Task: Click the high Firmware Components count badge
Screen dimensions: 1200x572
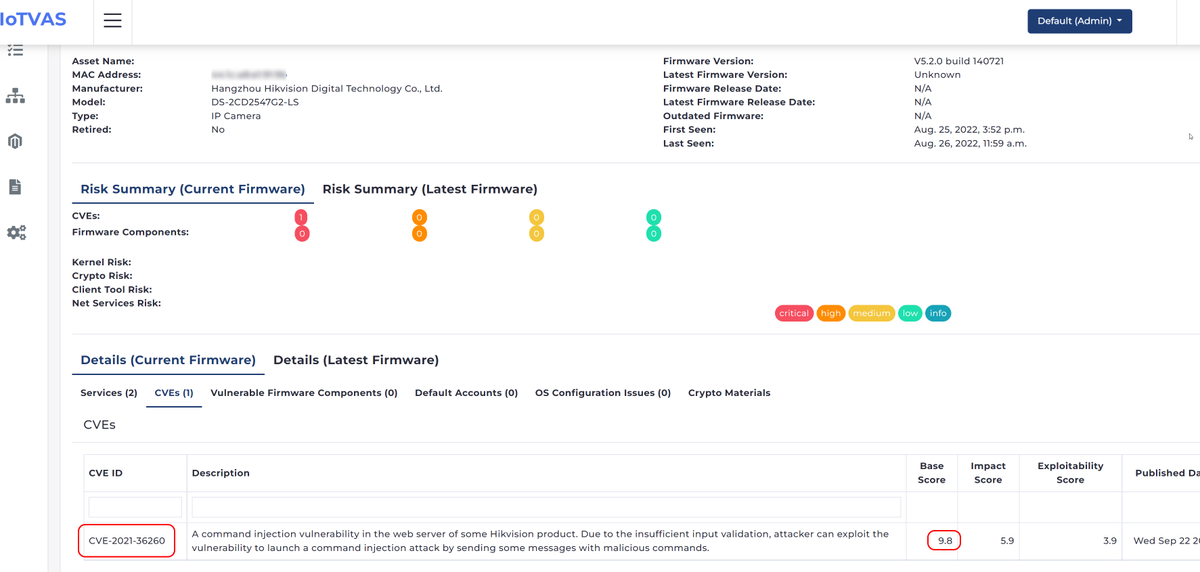Action: coord(419,233)
